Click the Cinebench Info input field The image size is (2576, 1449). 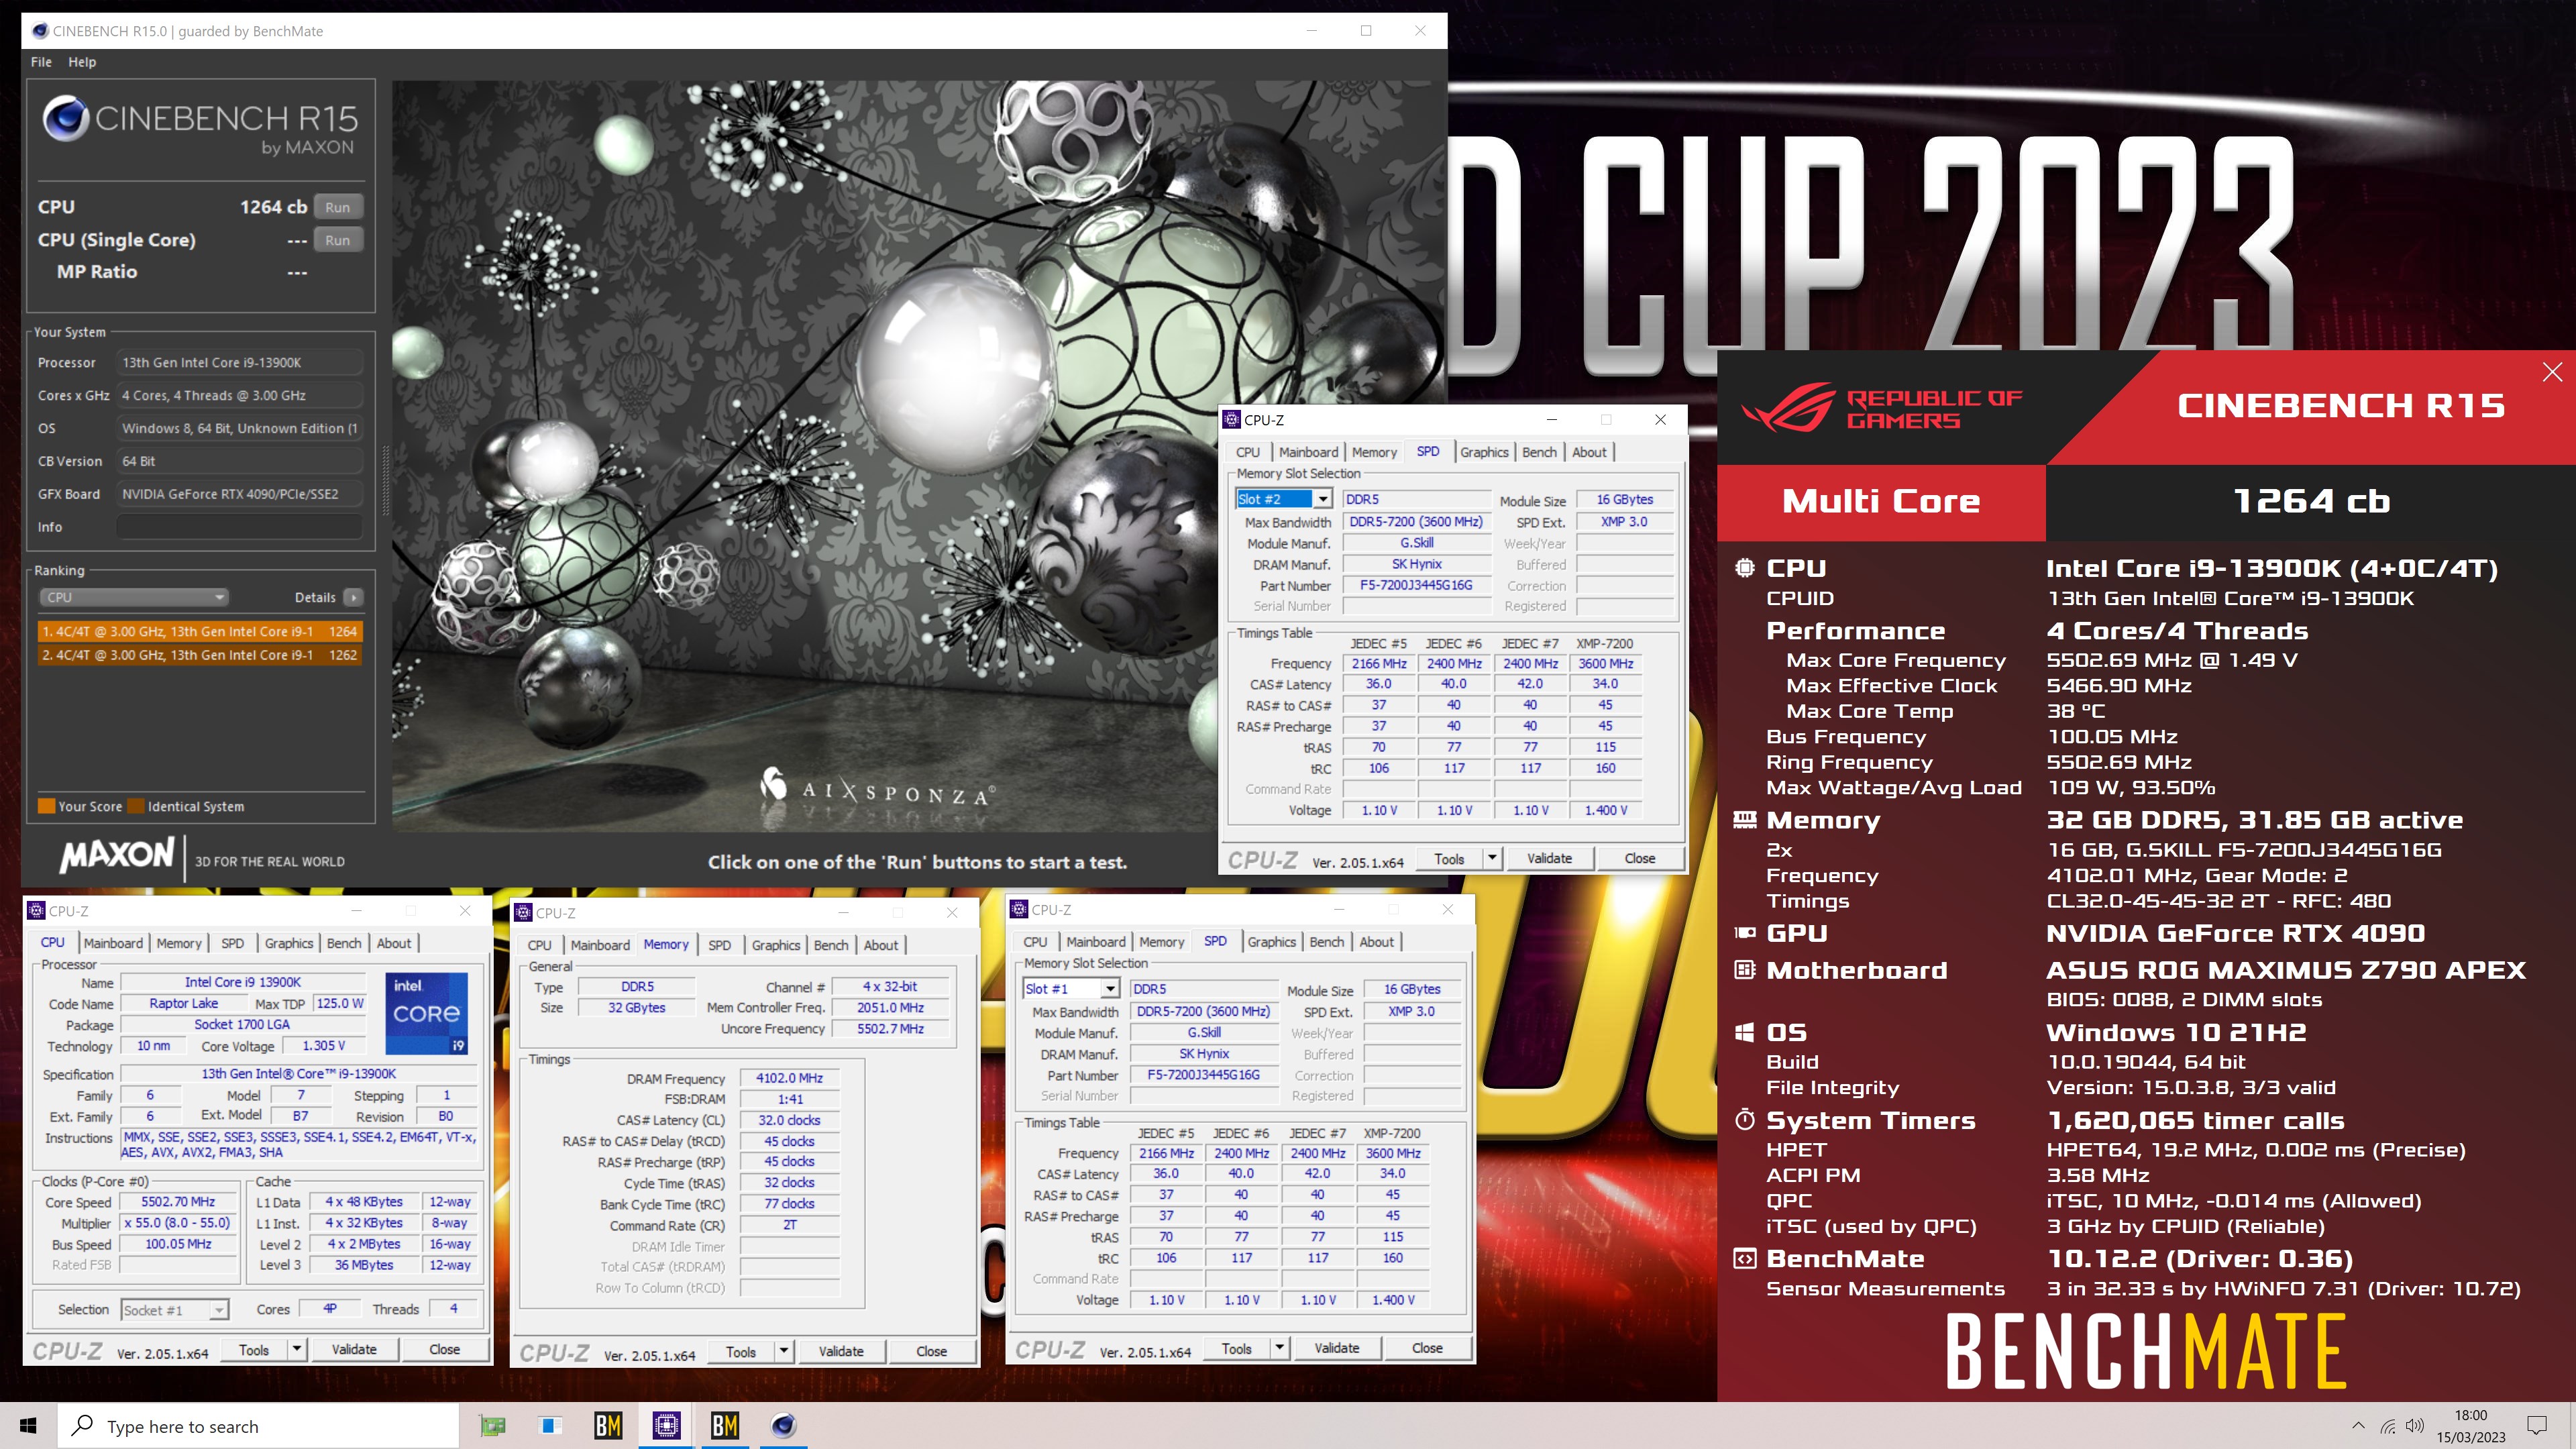click(x=240, y=527)
